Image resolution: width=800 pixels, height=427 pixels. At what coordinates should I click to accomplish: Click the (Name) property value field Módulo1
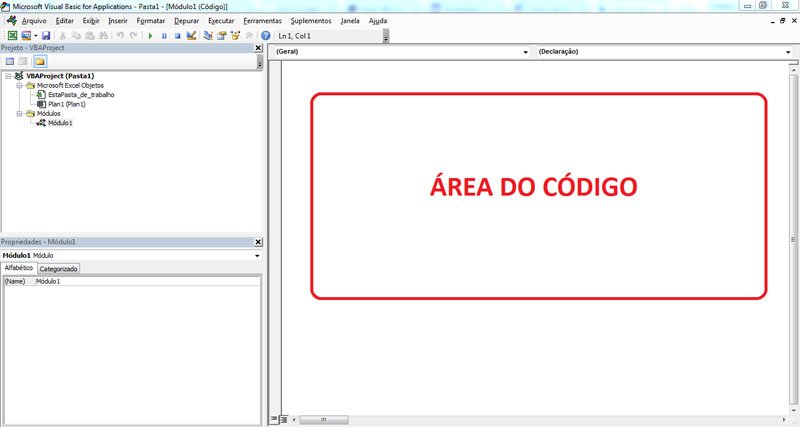pos(146,282)
